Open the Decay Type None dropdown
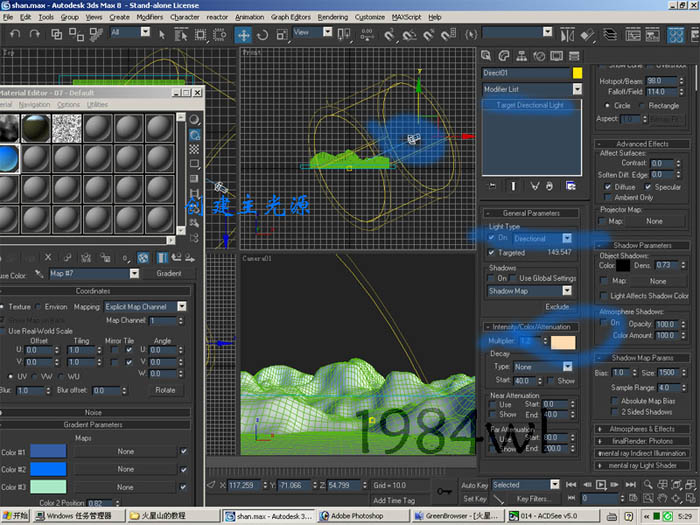 click(567, 367)
